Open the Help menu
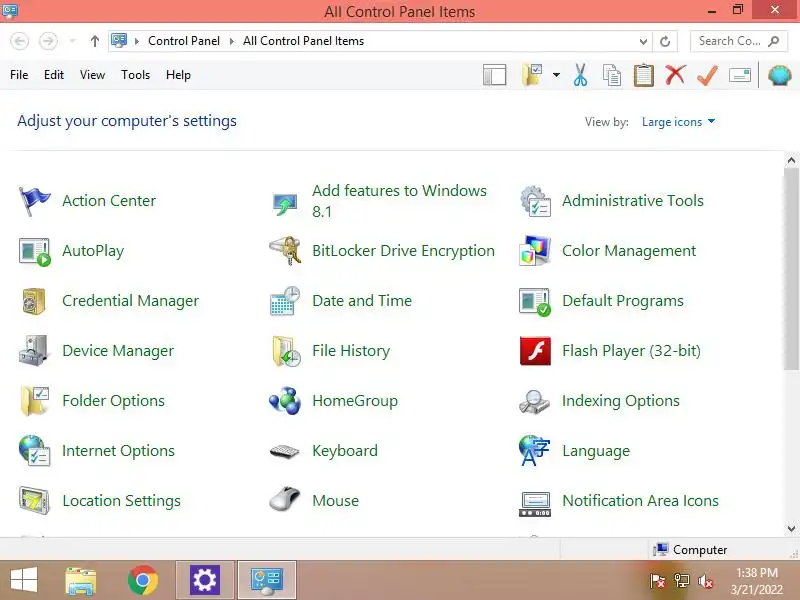Screen dimensions: 800x600 [178, 75]
